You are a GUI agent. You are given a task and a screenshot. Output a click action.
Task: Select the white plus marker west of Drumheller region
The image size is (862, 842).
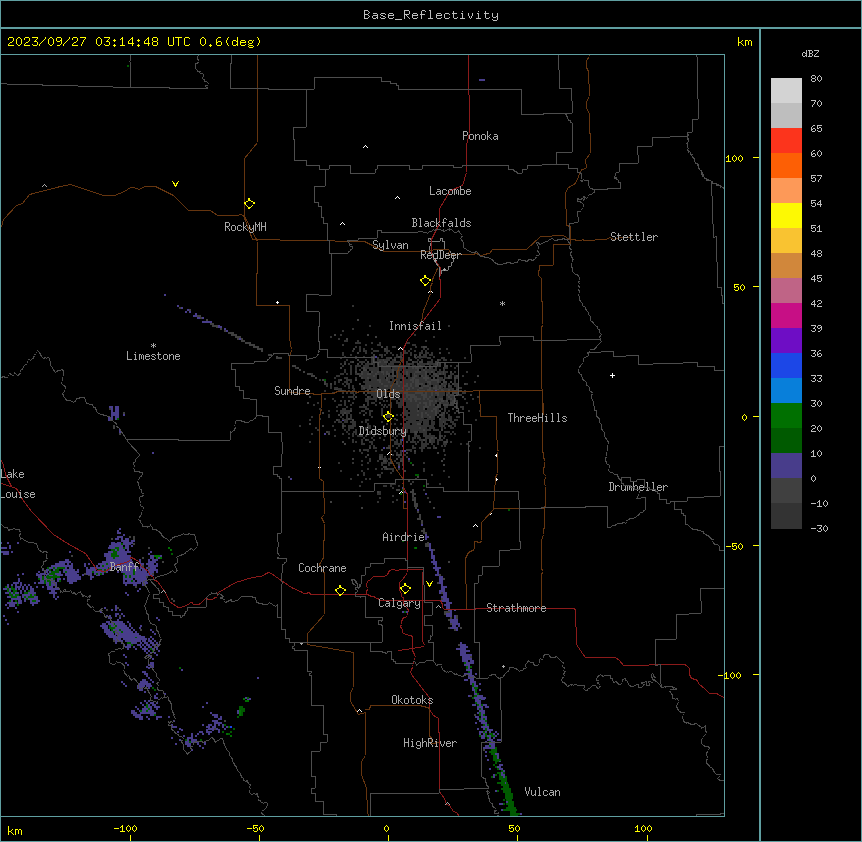(x=612, y=375)
